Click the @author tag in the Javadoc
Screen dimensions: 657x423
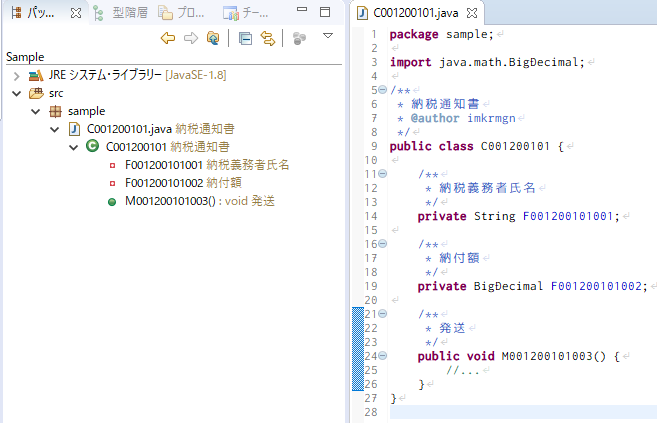click(x=435, y=119)
